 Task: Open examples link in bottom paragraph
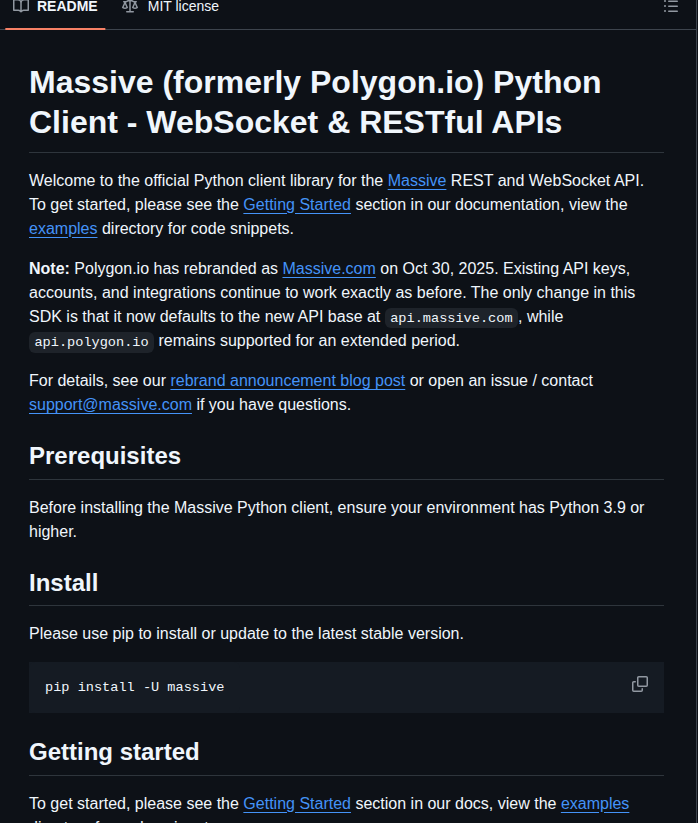click(x=595, y=804)
